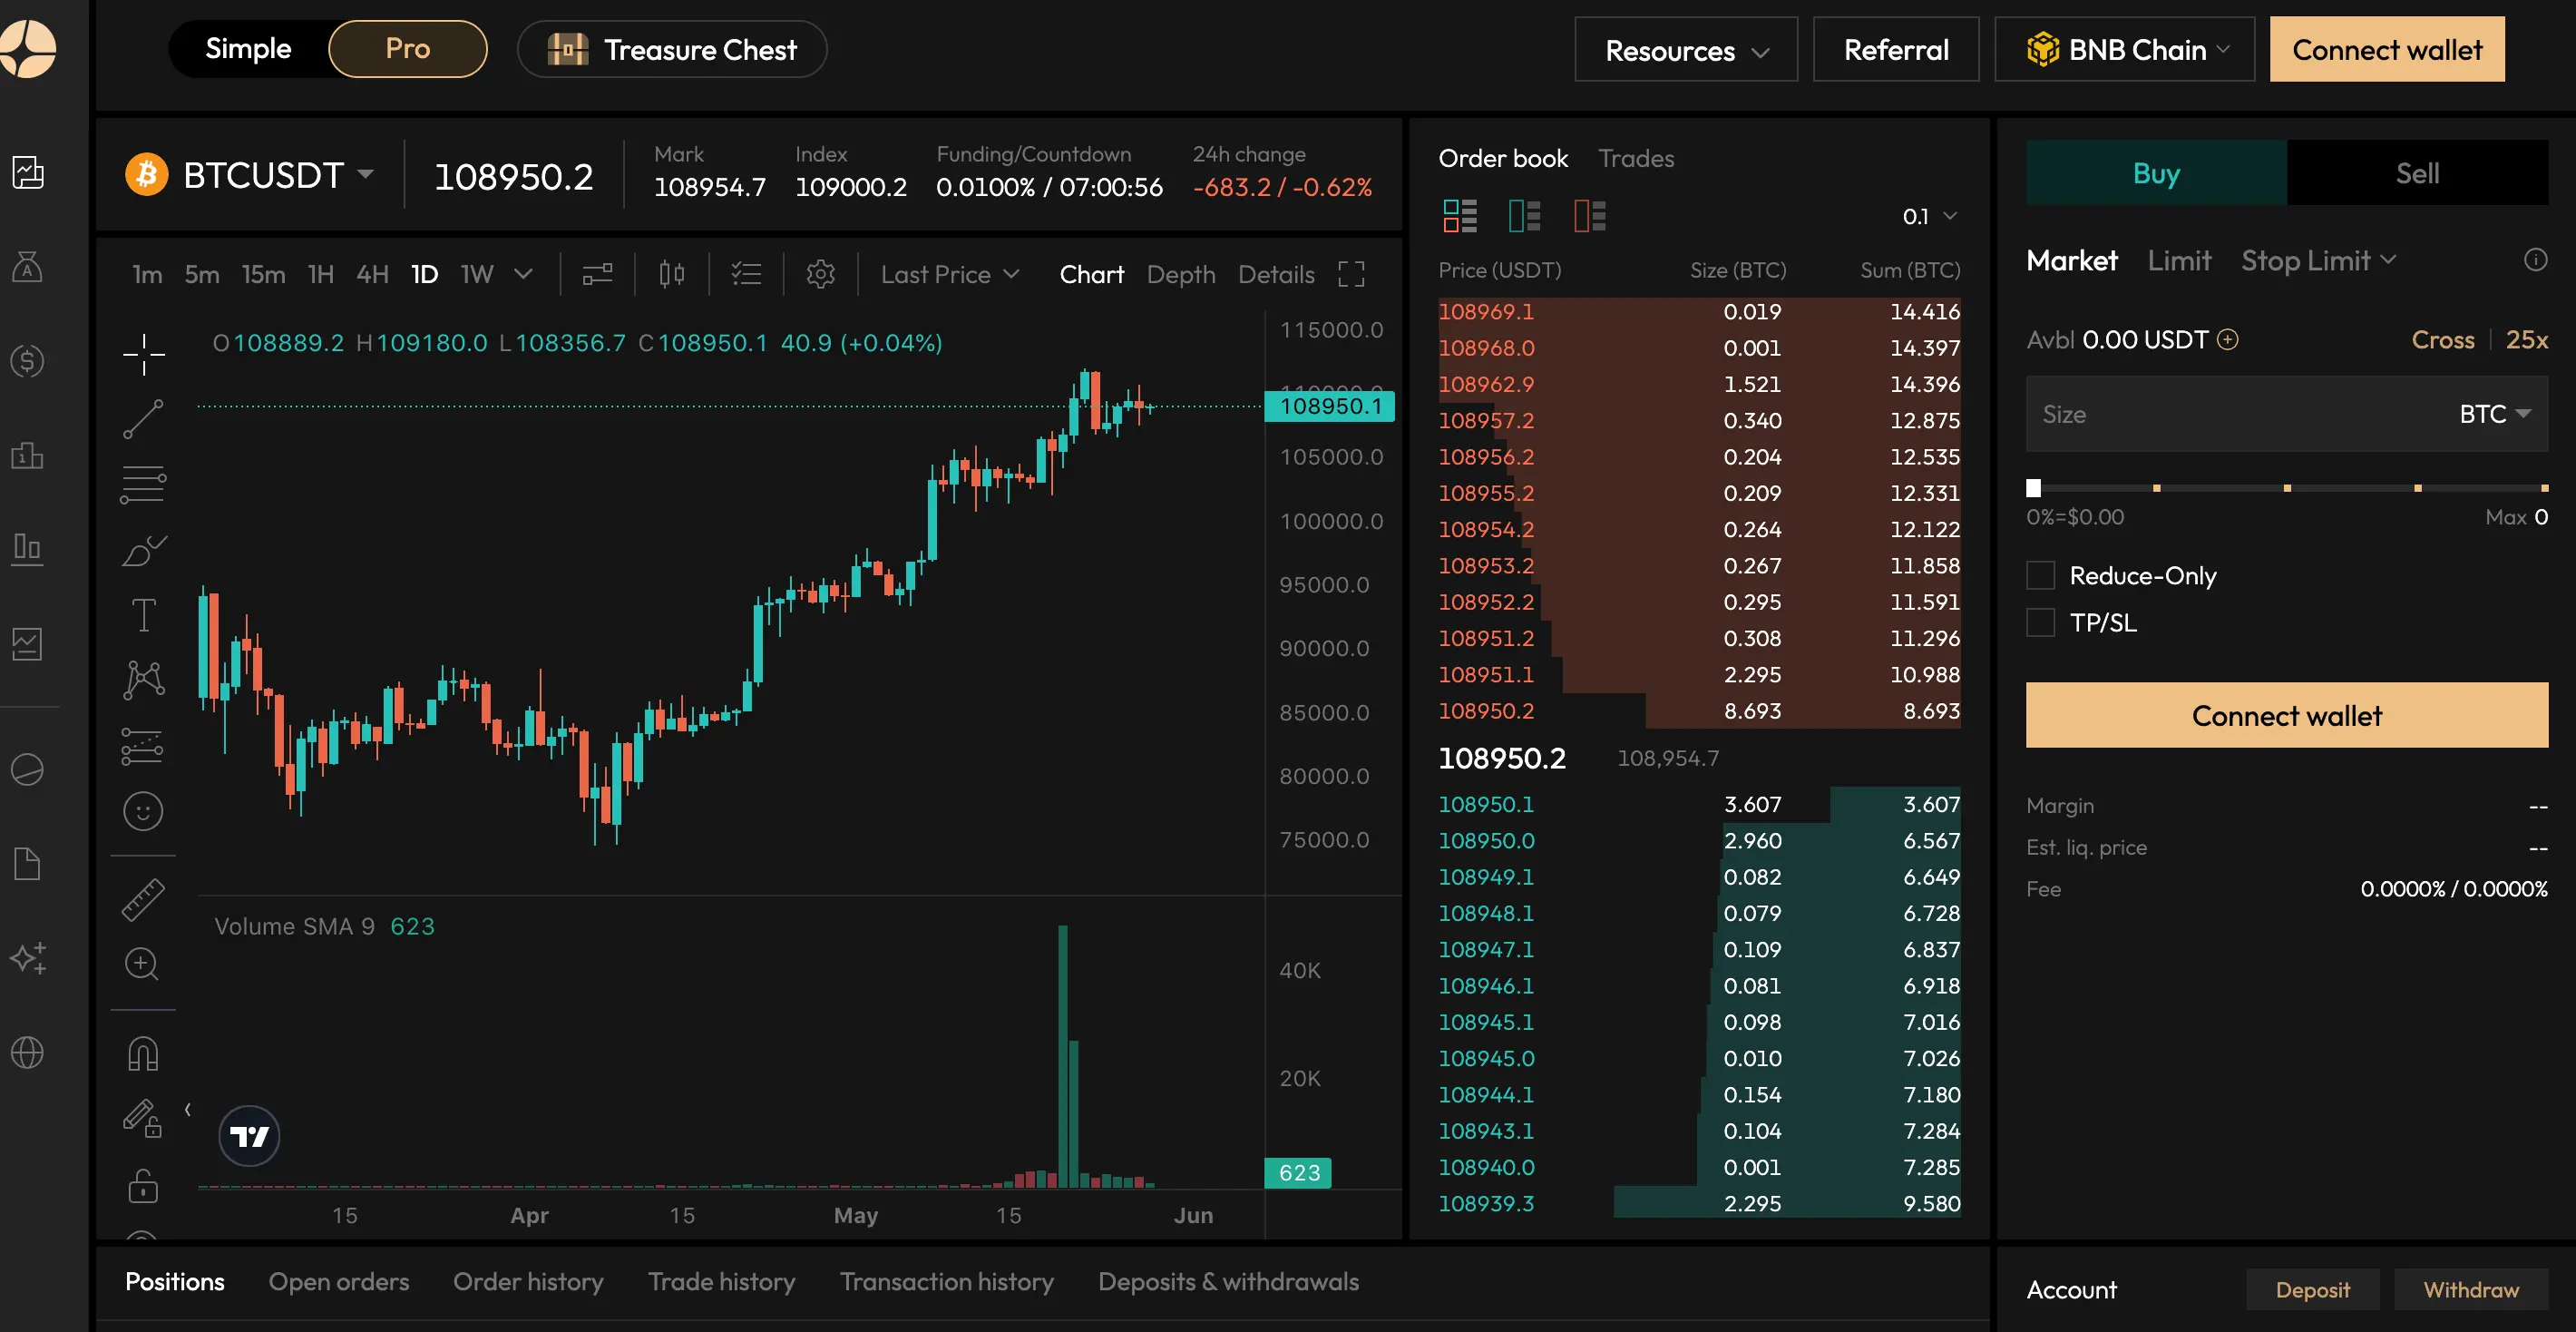Select the trend line drawing tool
Viewport: 2576px width, 1332px height.
(x=143, y=419)
